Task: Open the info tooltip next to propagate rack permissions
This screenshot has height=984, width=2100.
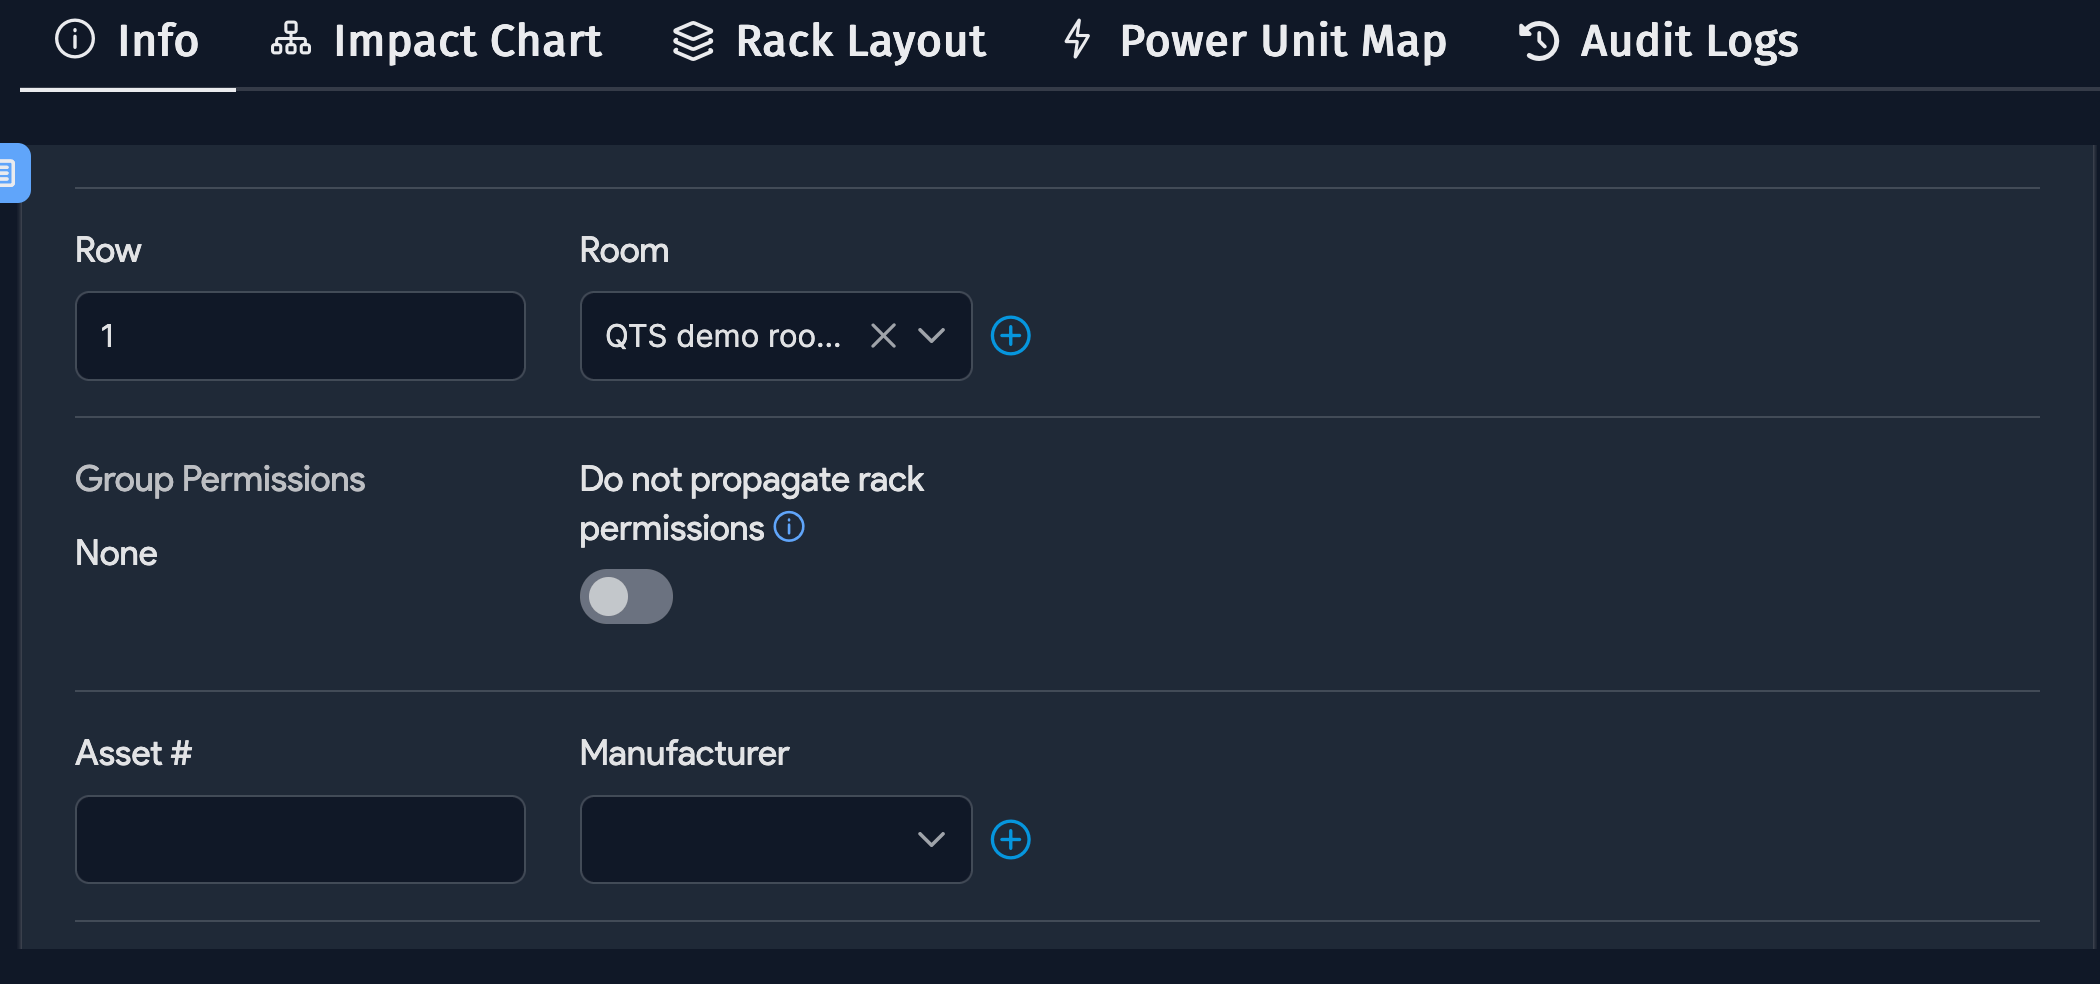Action: click(x=789, y=527)
